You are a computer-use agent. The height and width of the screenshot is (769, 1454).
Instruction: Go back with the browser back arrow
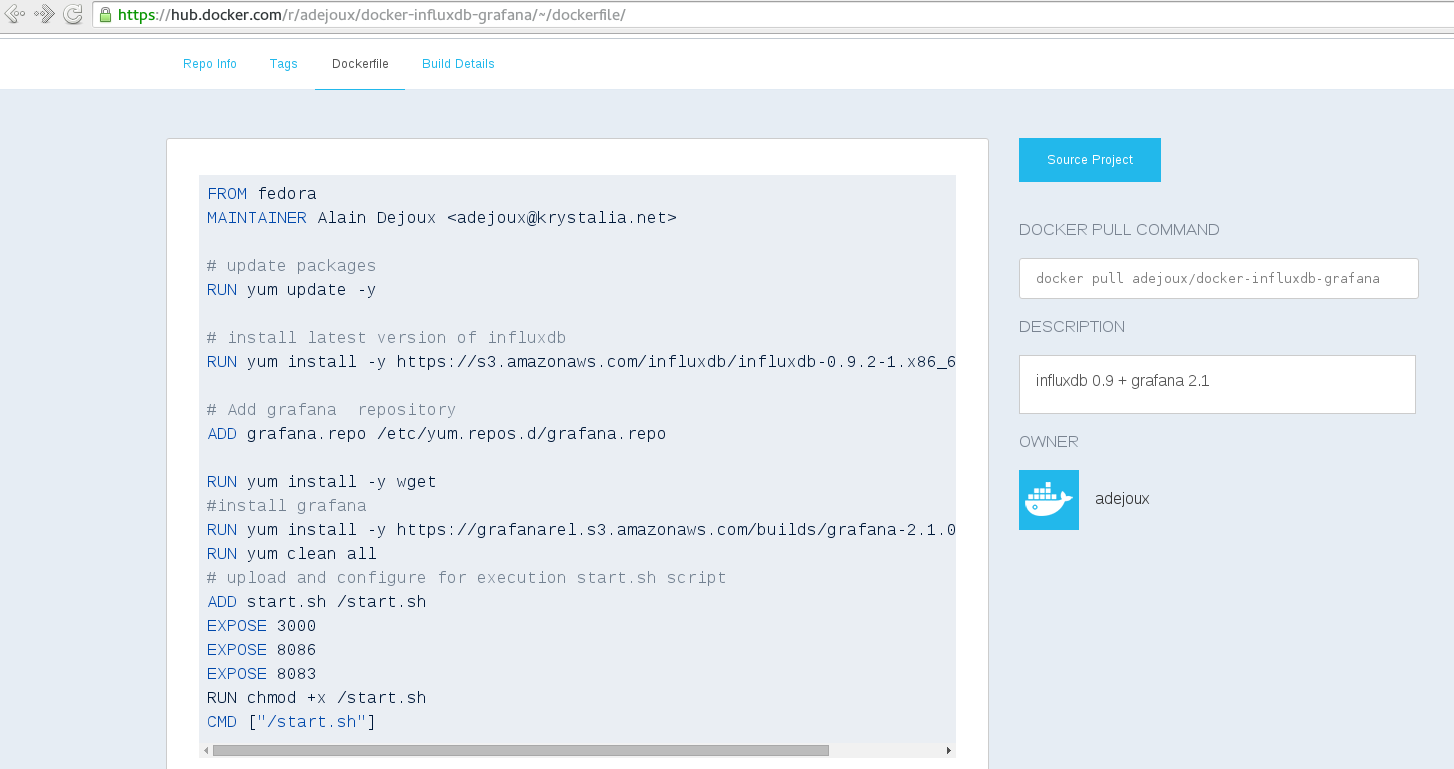pos(15,14)
